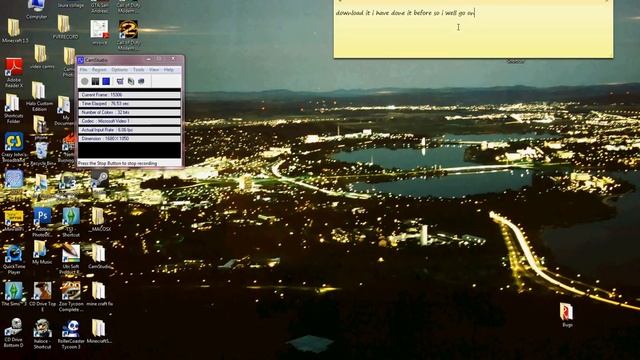Click the 'Actual Input Rate' row in CamStudio
Image resolution: width=640 pixels, height=360 pixels.
[129, 130]
